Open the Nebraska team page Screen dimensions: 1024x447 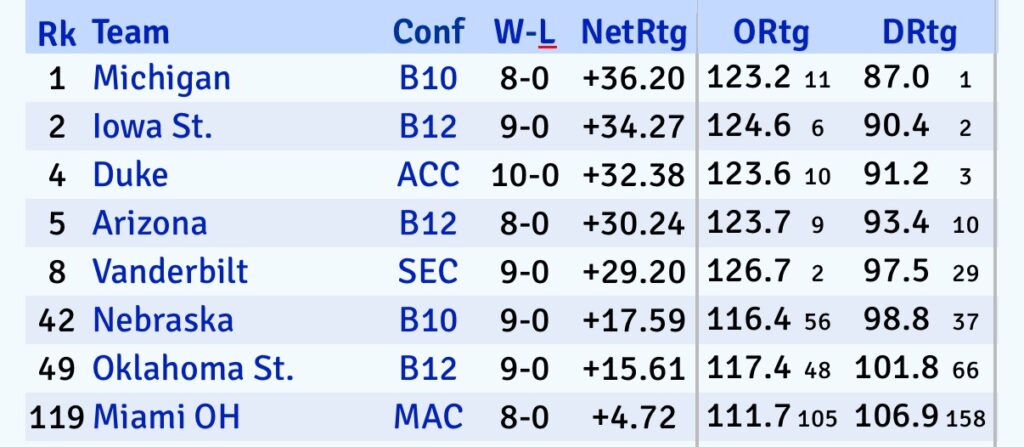[x=162, y=320]
